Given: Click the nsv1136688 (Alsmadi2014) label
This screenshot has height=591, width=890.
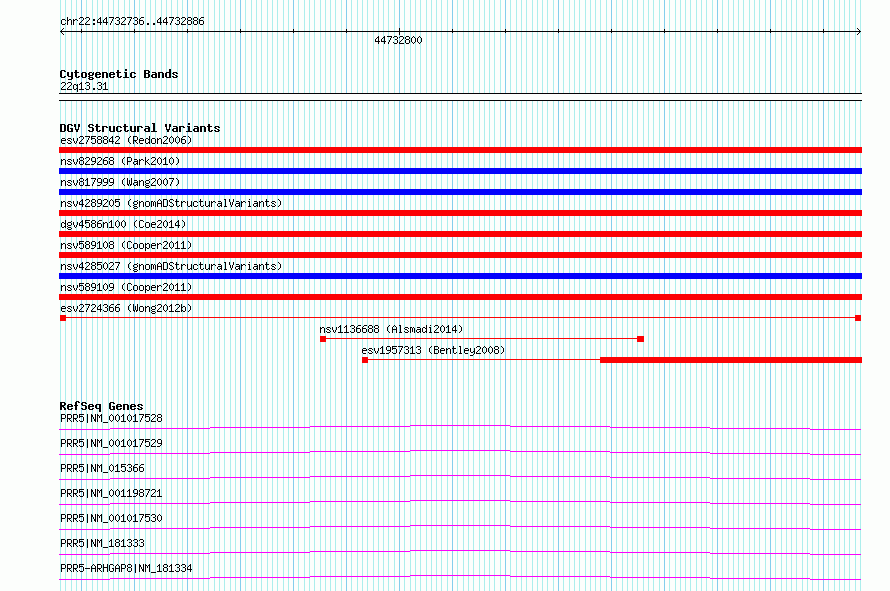Looking at the screenshot, I should [x=391, y=329].
